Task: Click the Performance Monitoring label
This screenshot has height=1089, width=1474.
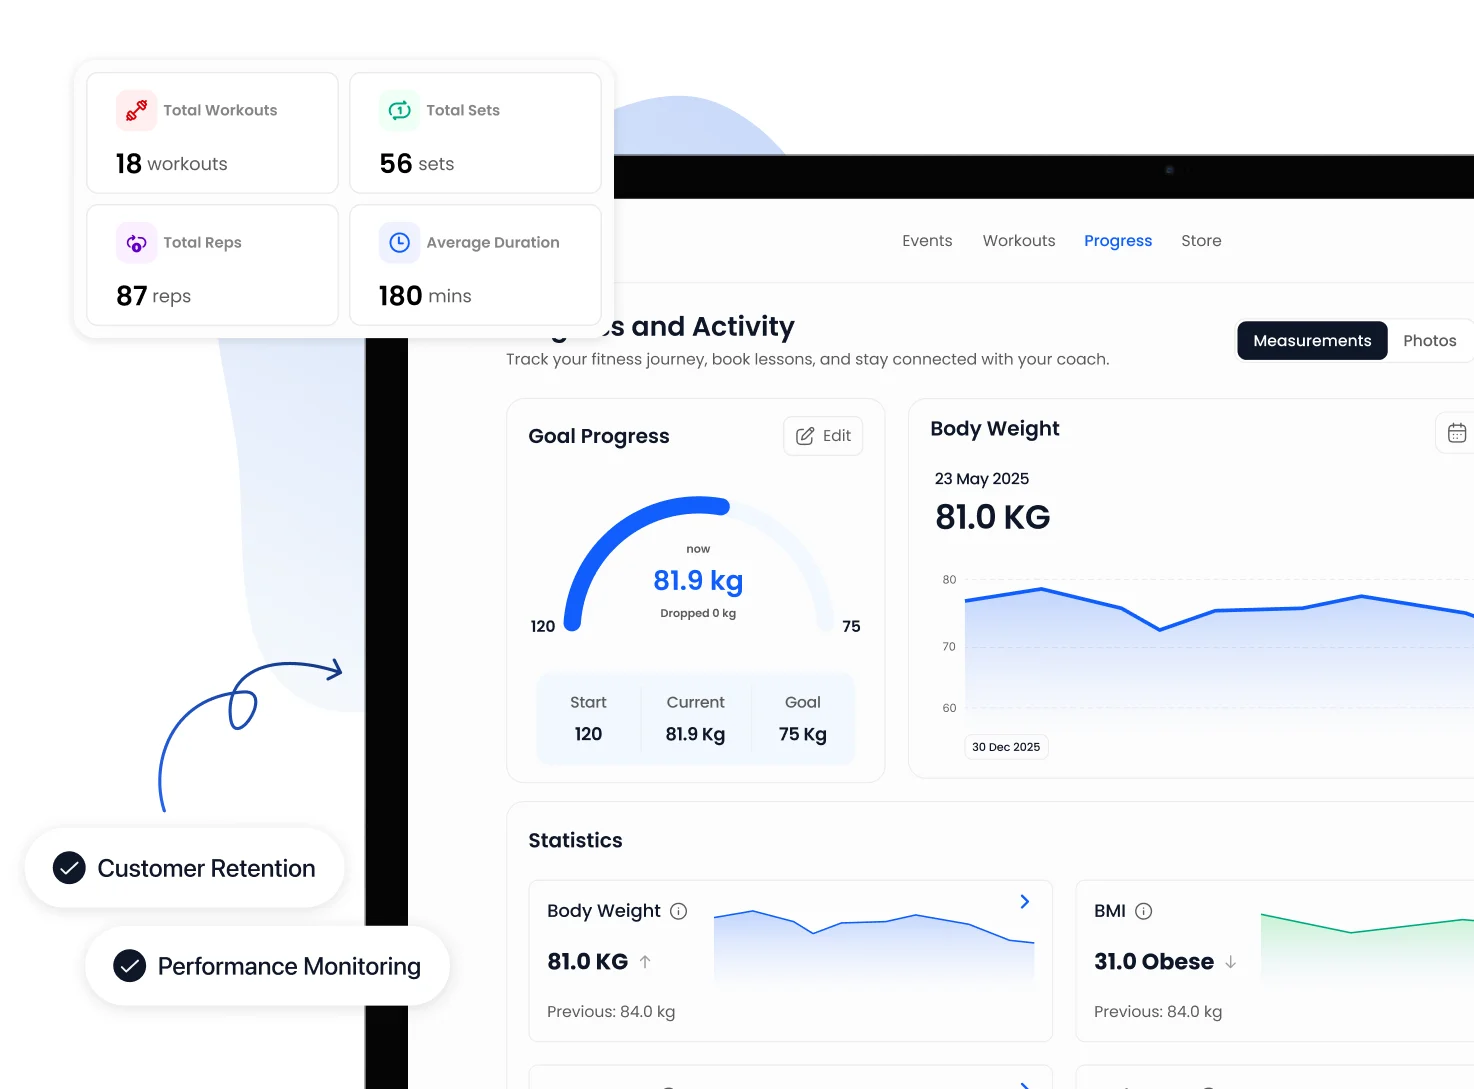Action: 289,966
